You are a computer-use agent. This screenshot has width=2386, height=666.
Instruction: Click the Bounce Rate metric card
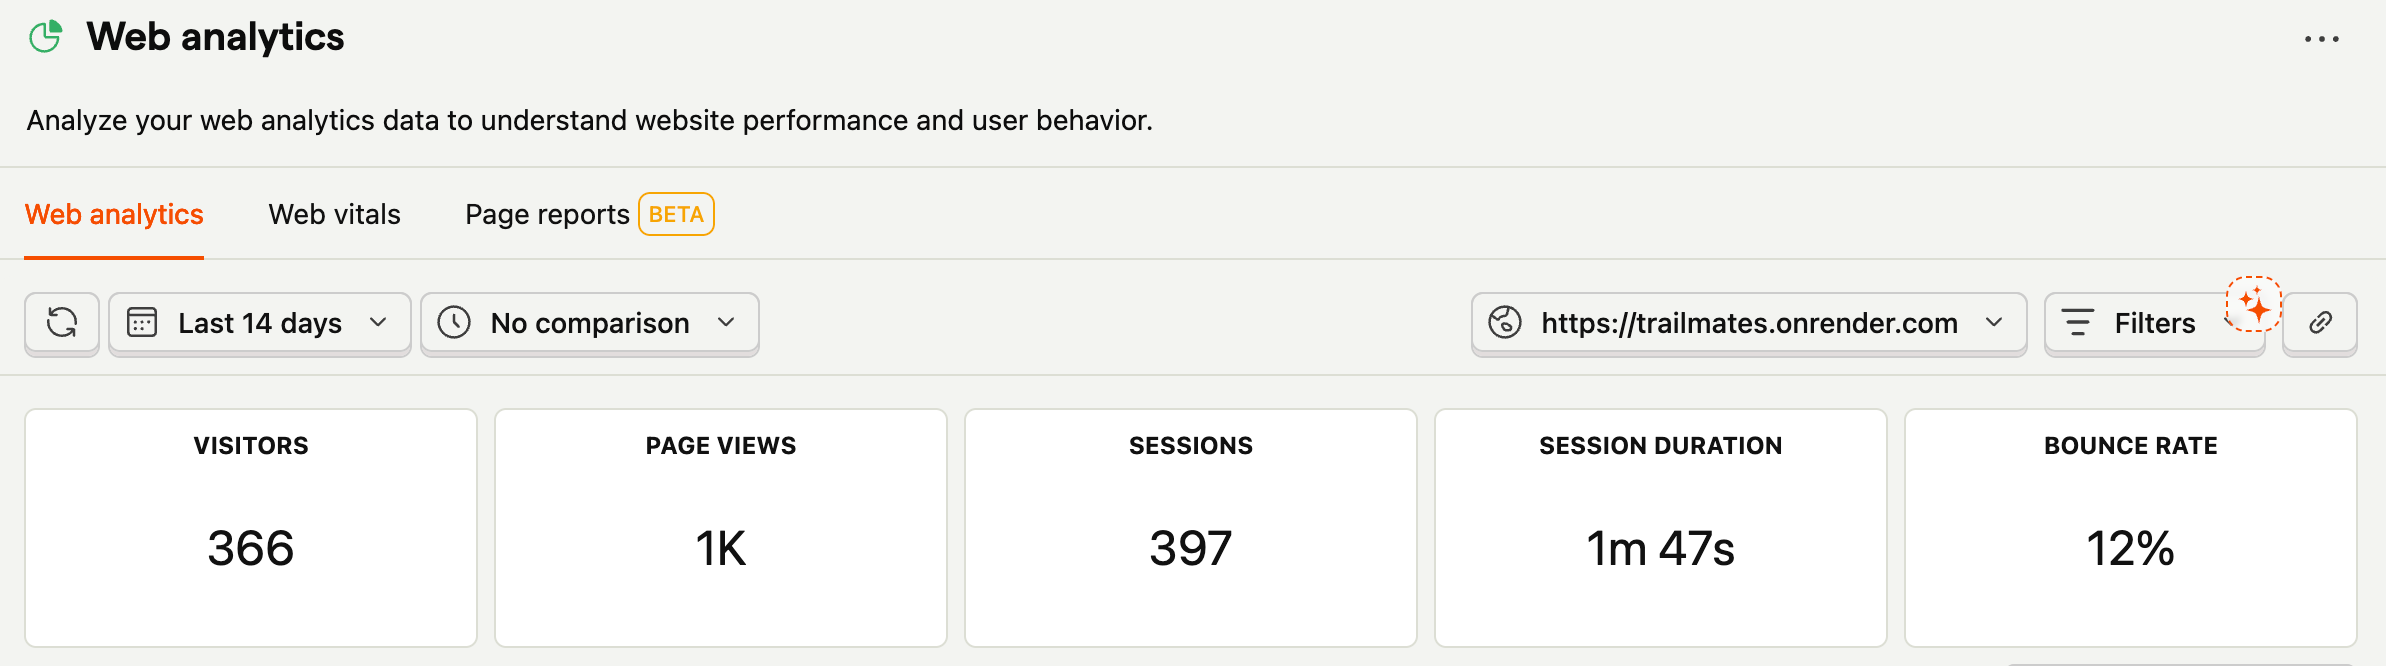(2130, 526)
